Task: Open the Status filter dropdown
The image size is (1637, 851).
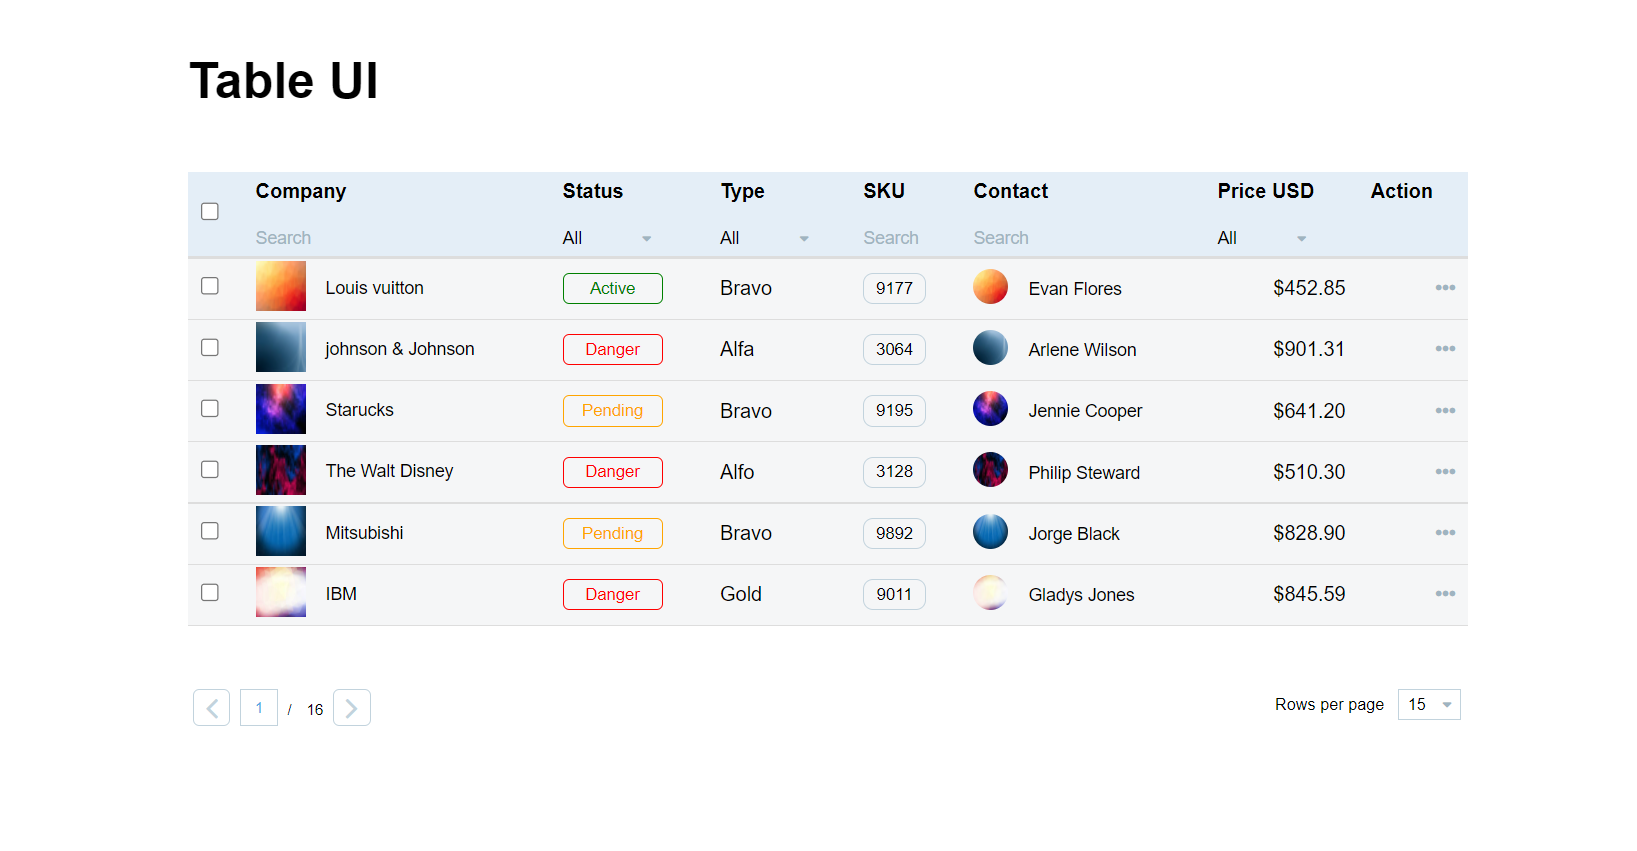Action: (608, 238)
